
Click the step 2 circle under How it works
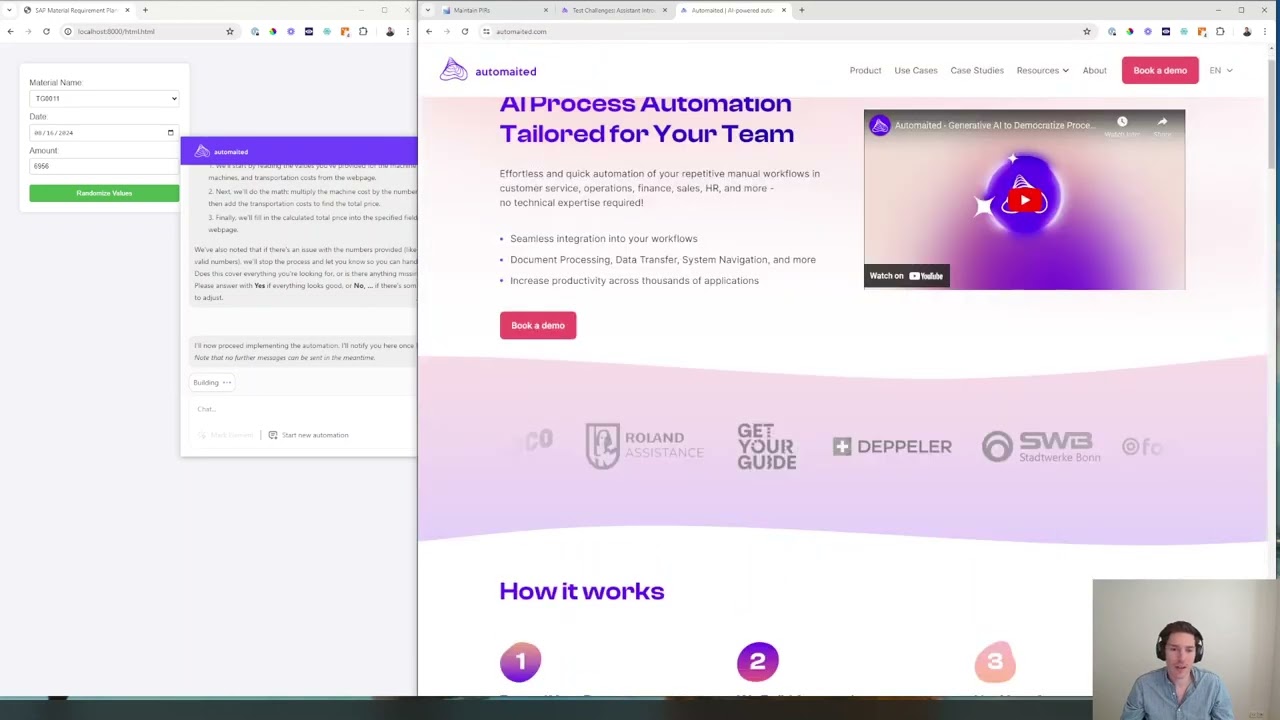[x=758, y=661]
